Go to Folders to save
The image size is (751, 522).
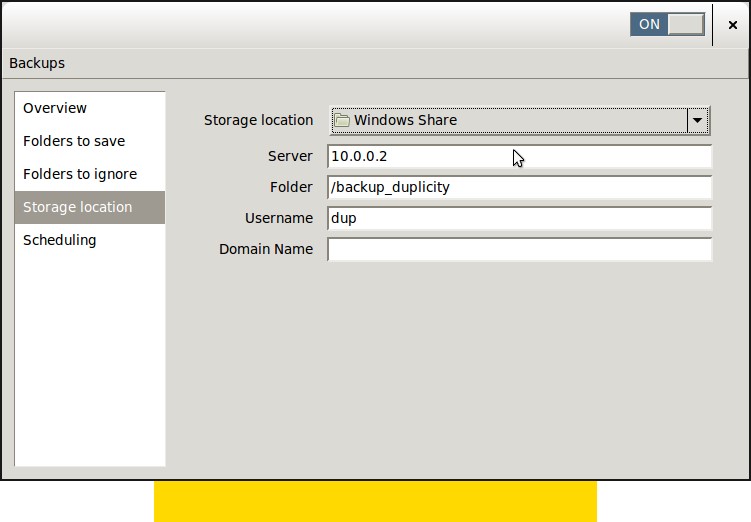74,141
